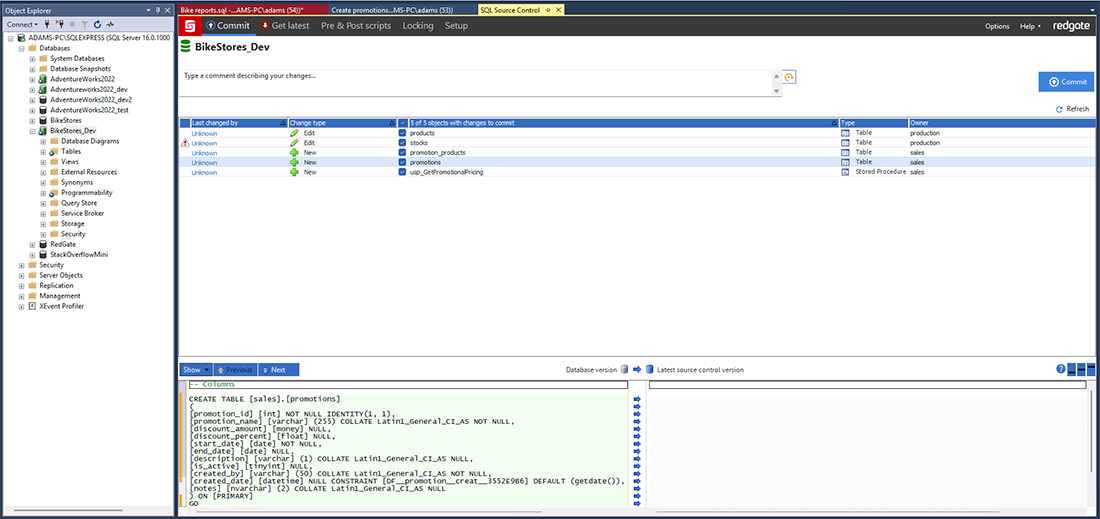This screenshot has height=519, width=1100.
Task: Select the AdventureWorks2022_test database node
Action: (x=89, y=110)
